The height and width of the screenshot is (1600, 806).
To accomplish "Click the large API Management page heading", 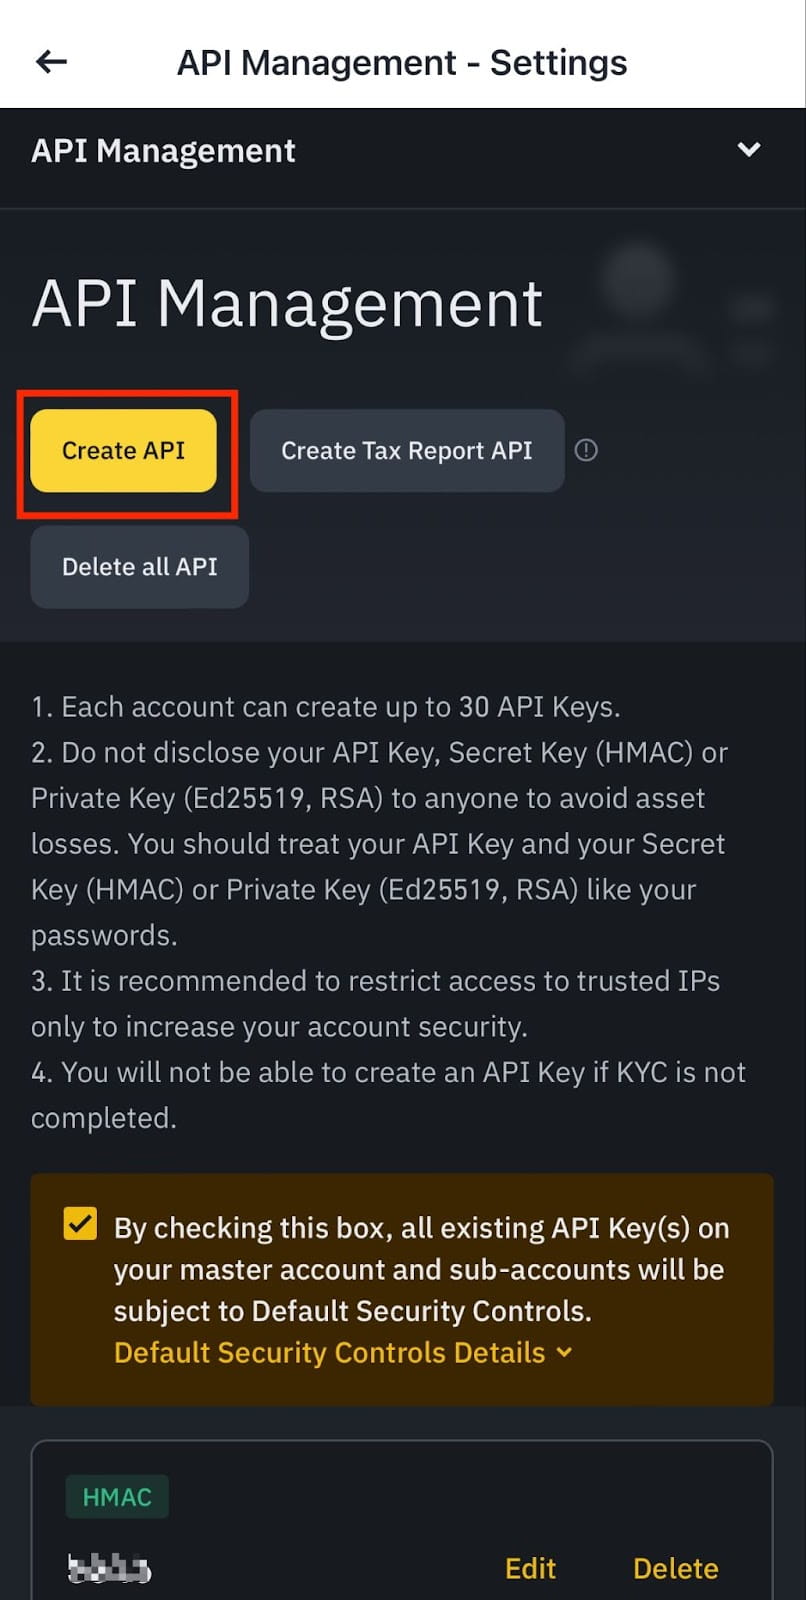I will click(x=287, y=303).
